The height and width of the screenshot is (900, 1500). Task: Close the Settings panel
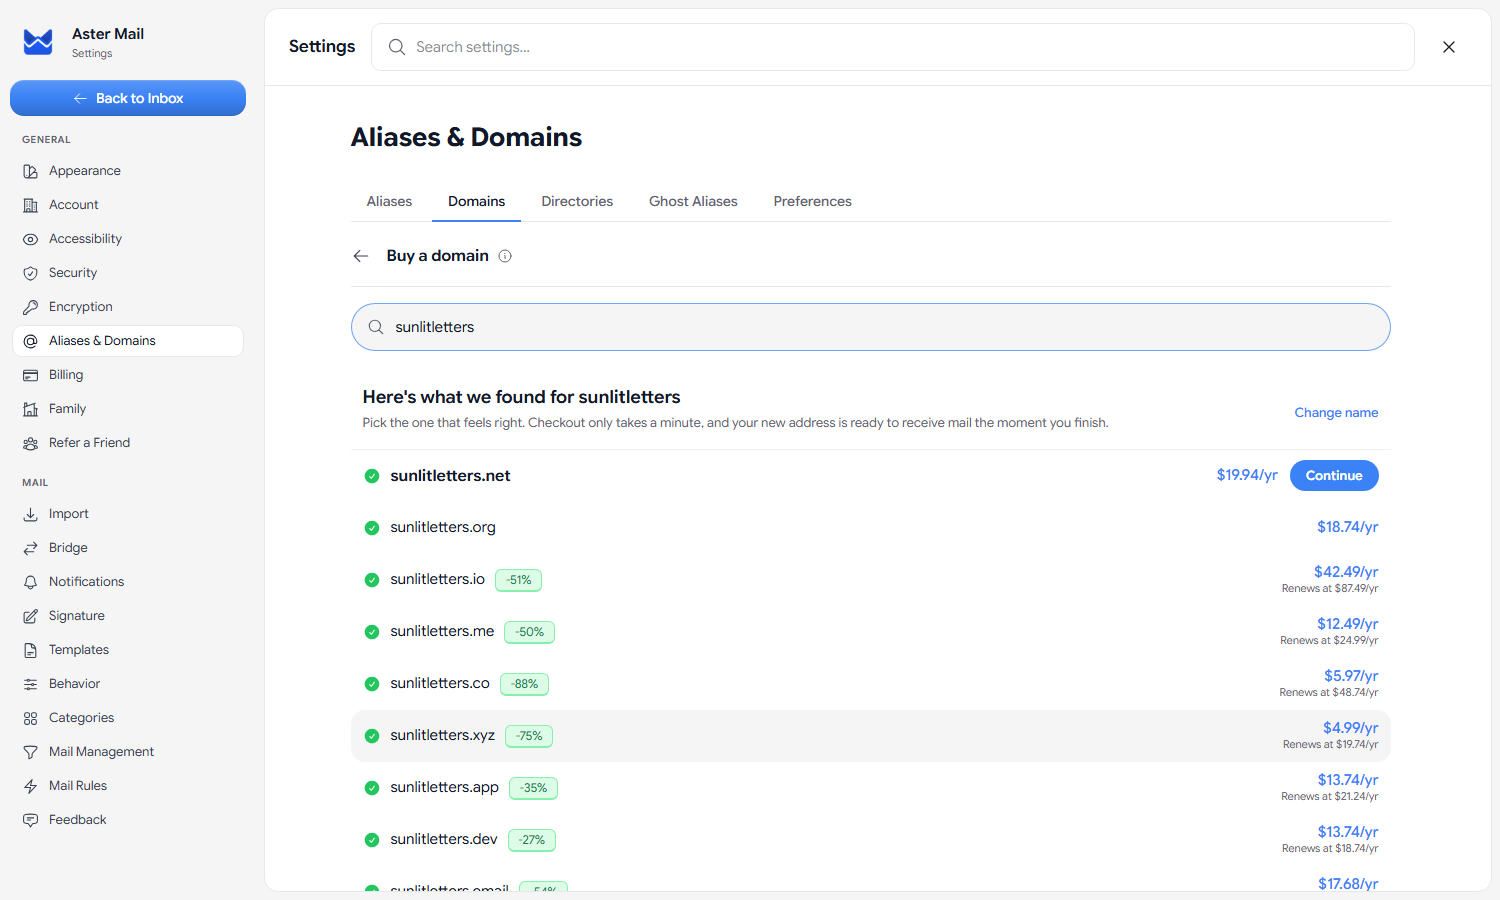tap(1449, 47)
